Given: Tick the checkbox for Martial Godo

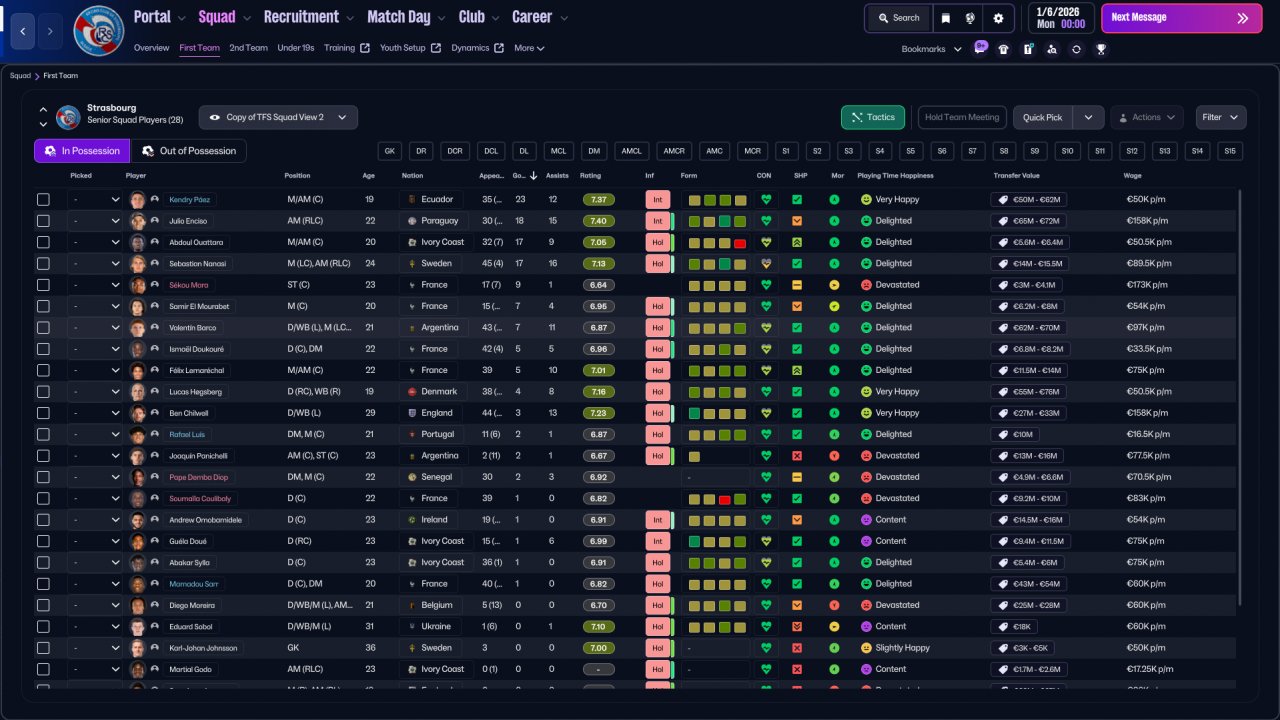Looking at the screenshot, I should (x=43, y=670).
